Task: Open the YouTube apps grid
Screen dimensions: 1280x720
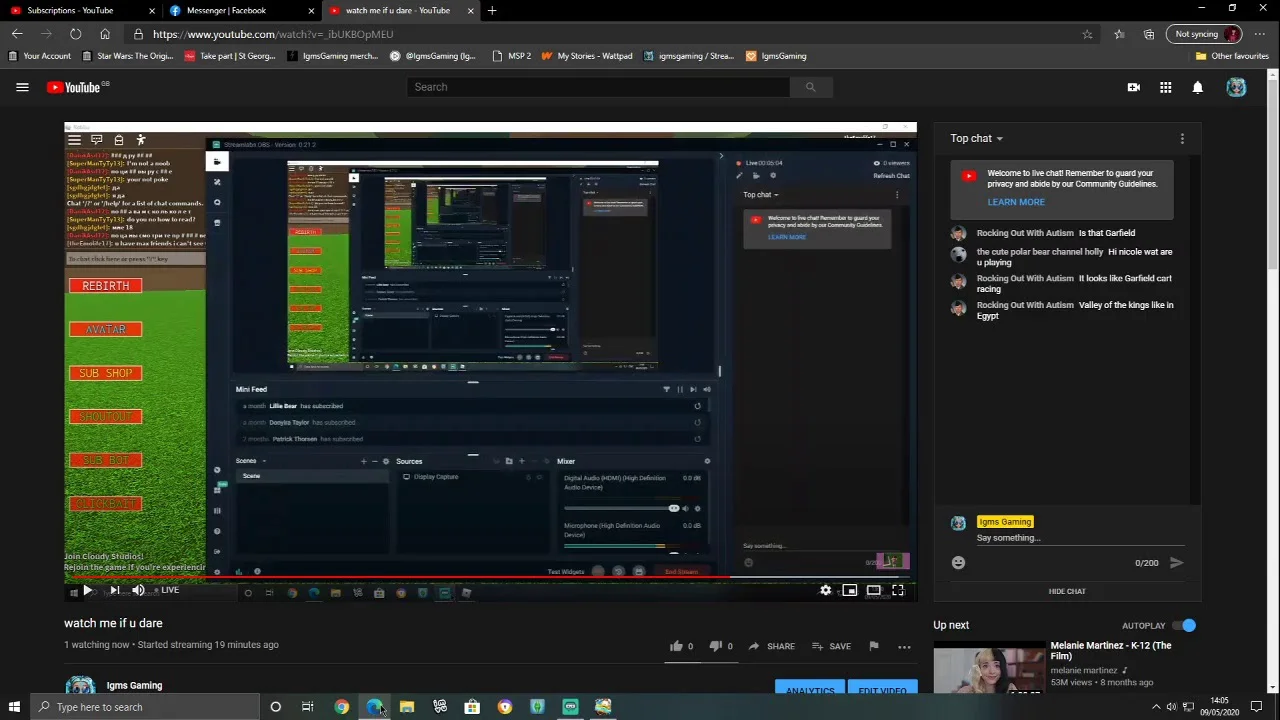Action: pyautogui.click(x=1165, y=87)
